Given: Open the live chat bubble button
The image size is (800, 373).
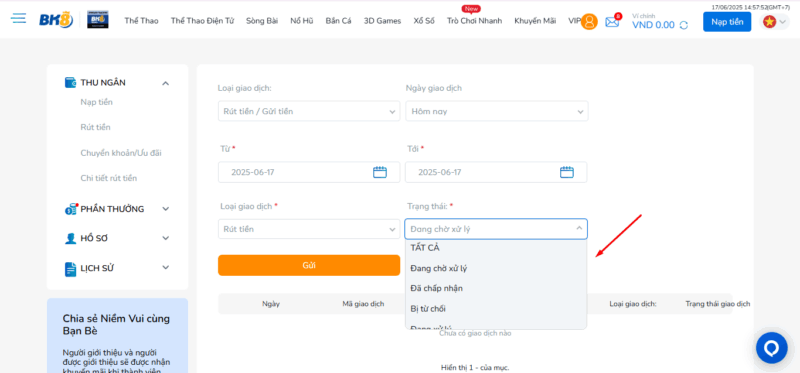Looking at the screenshot, I should (772, 348).
